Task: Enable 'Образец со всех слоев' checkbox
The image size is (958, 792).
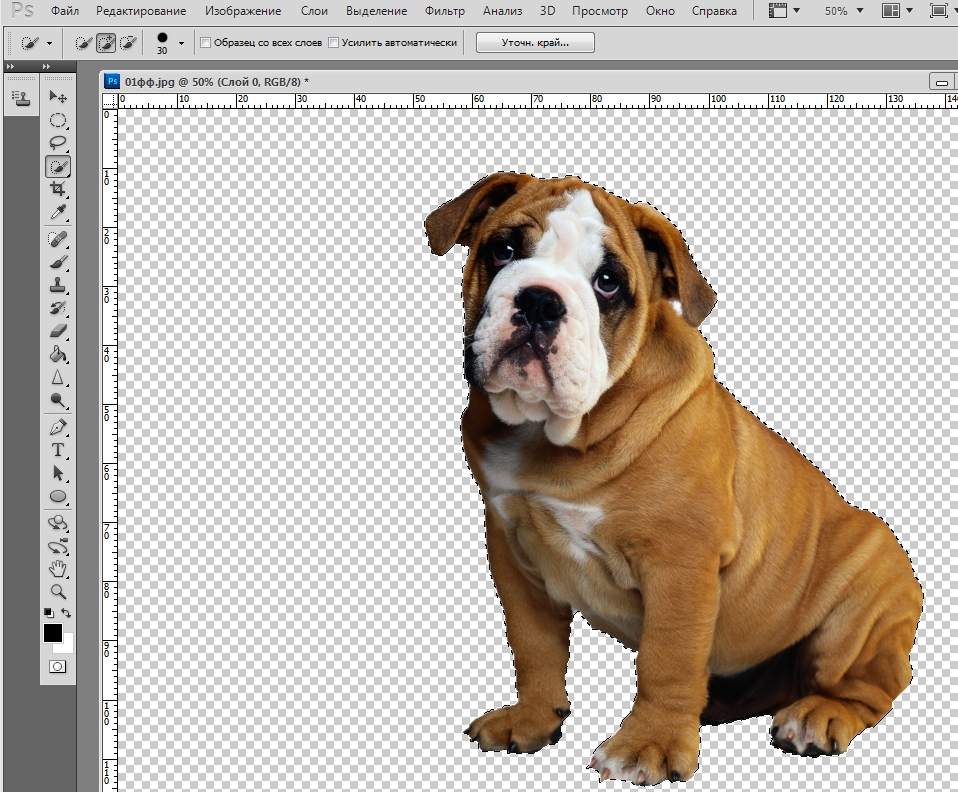Action: pos(205,43)
